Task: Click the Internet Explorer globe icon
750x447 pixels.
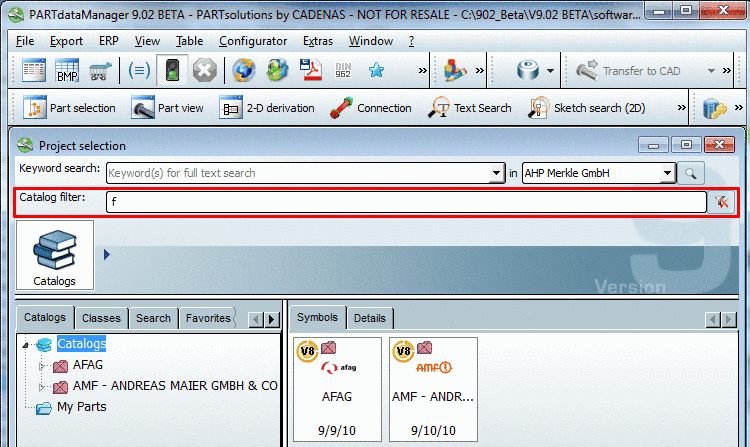Action: coord(244,71)
